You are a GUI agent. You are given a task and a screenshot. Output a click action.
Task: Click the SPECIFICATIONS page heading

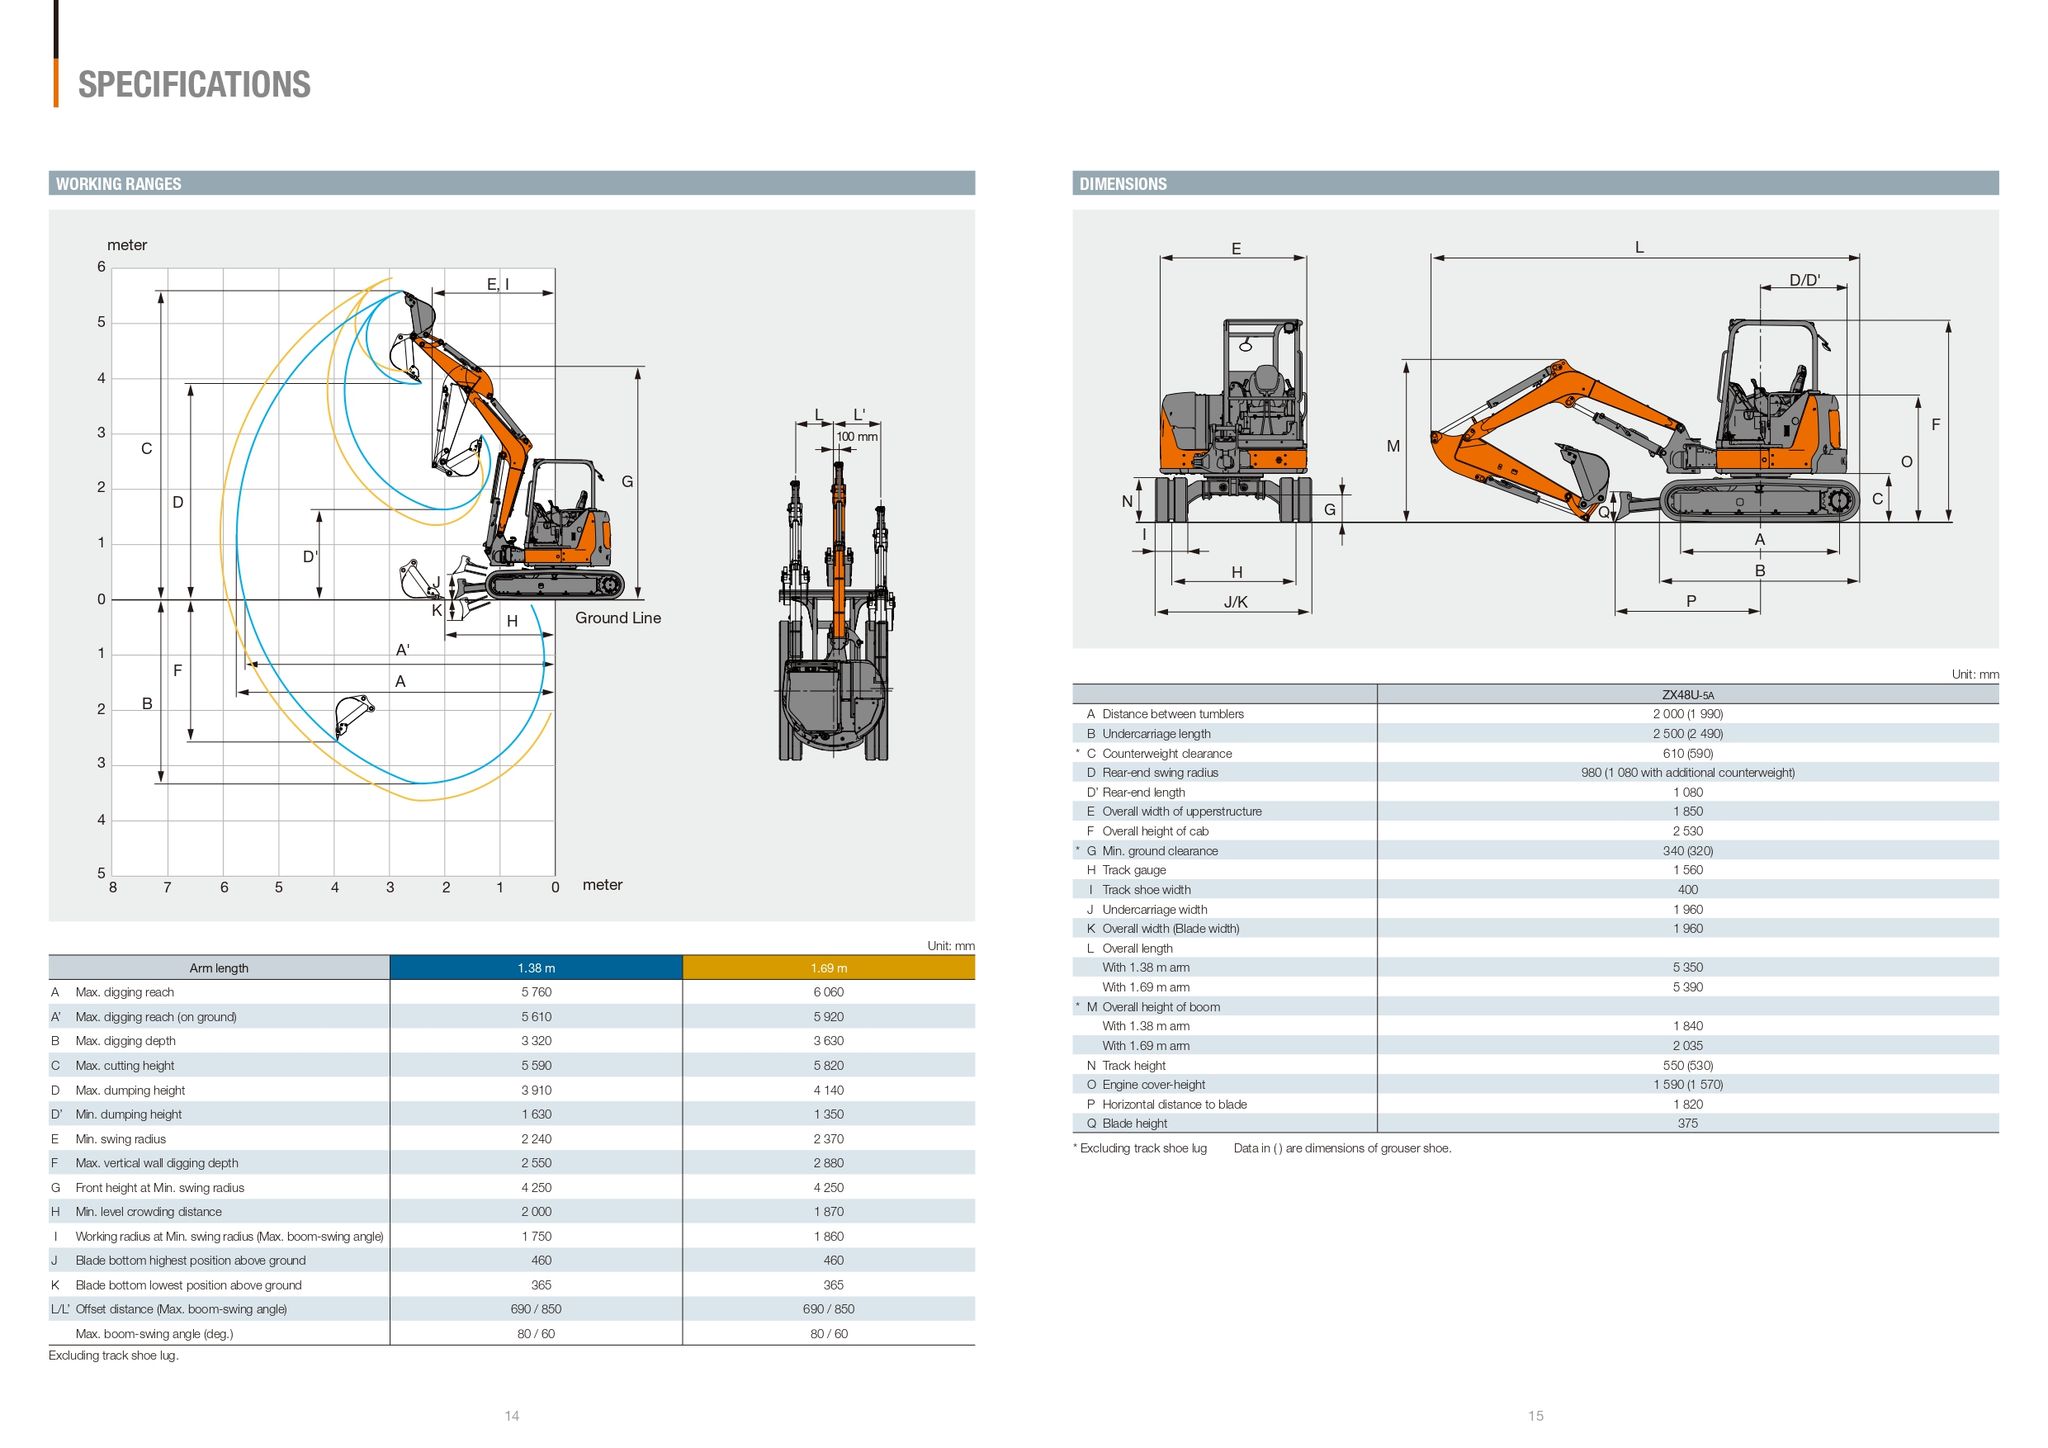coord(194,85)
